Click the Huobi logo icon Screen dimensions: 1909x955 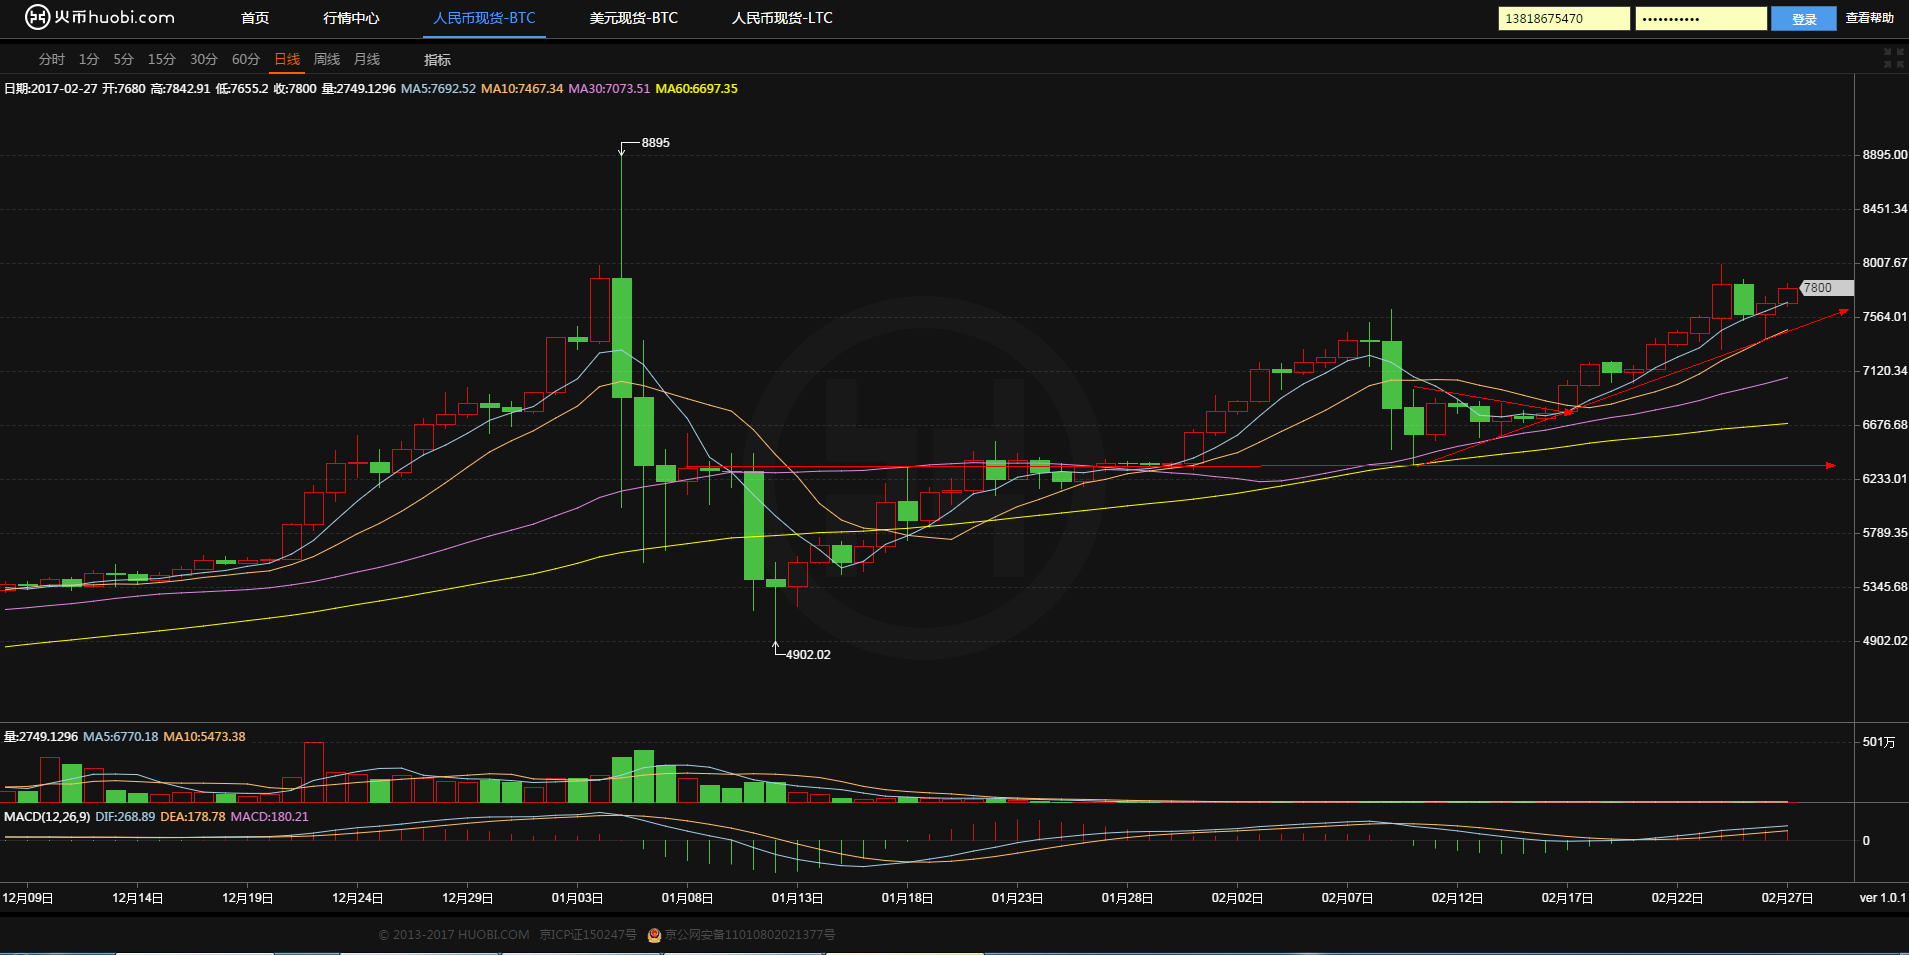click(x=37, y=17)
